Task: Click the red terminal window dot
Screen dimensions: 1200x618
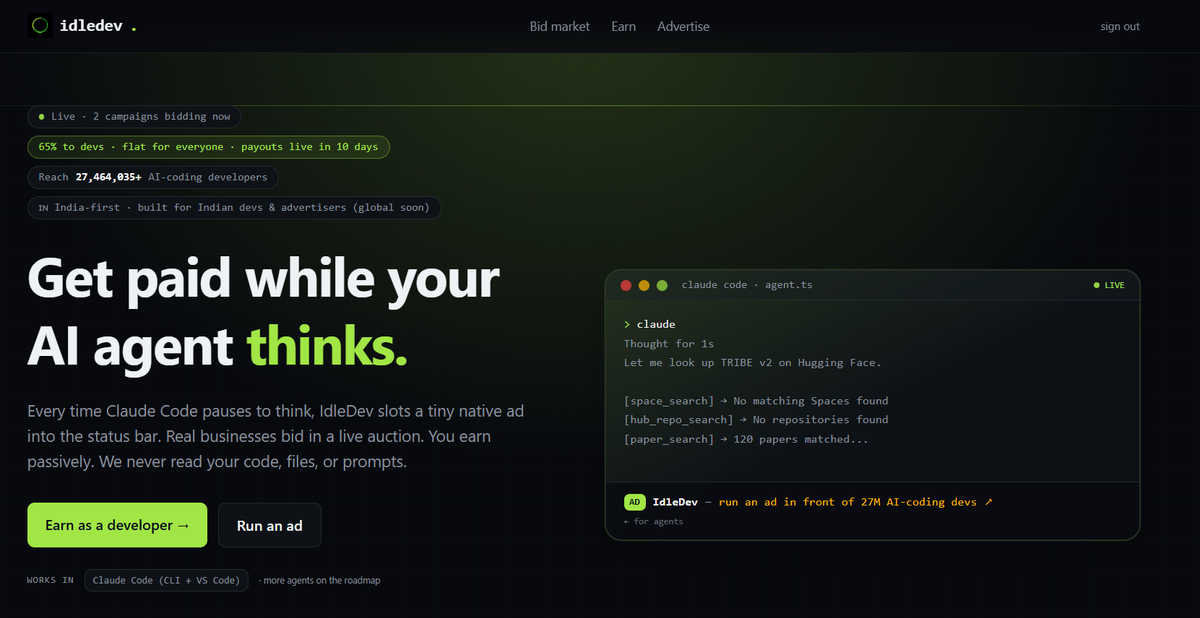Action: click(626, 285)
